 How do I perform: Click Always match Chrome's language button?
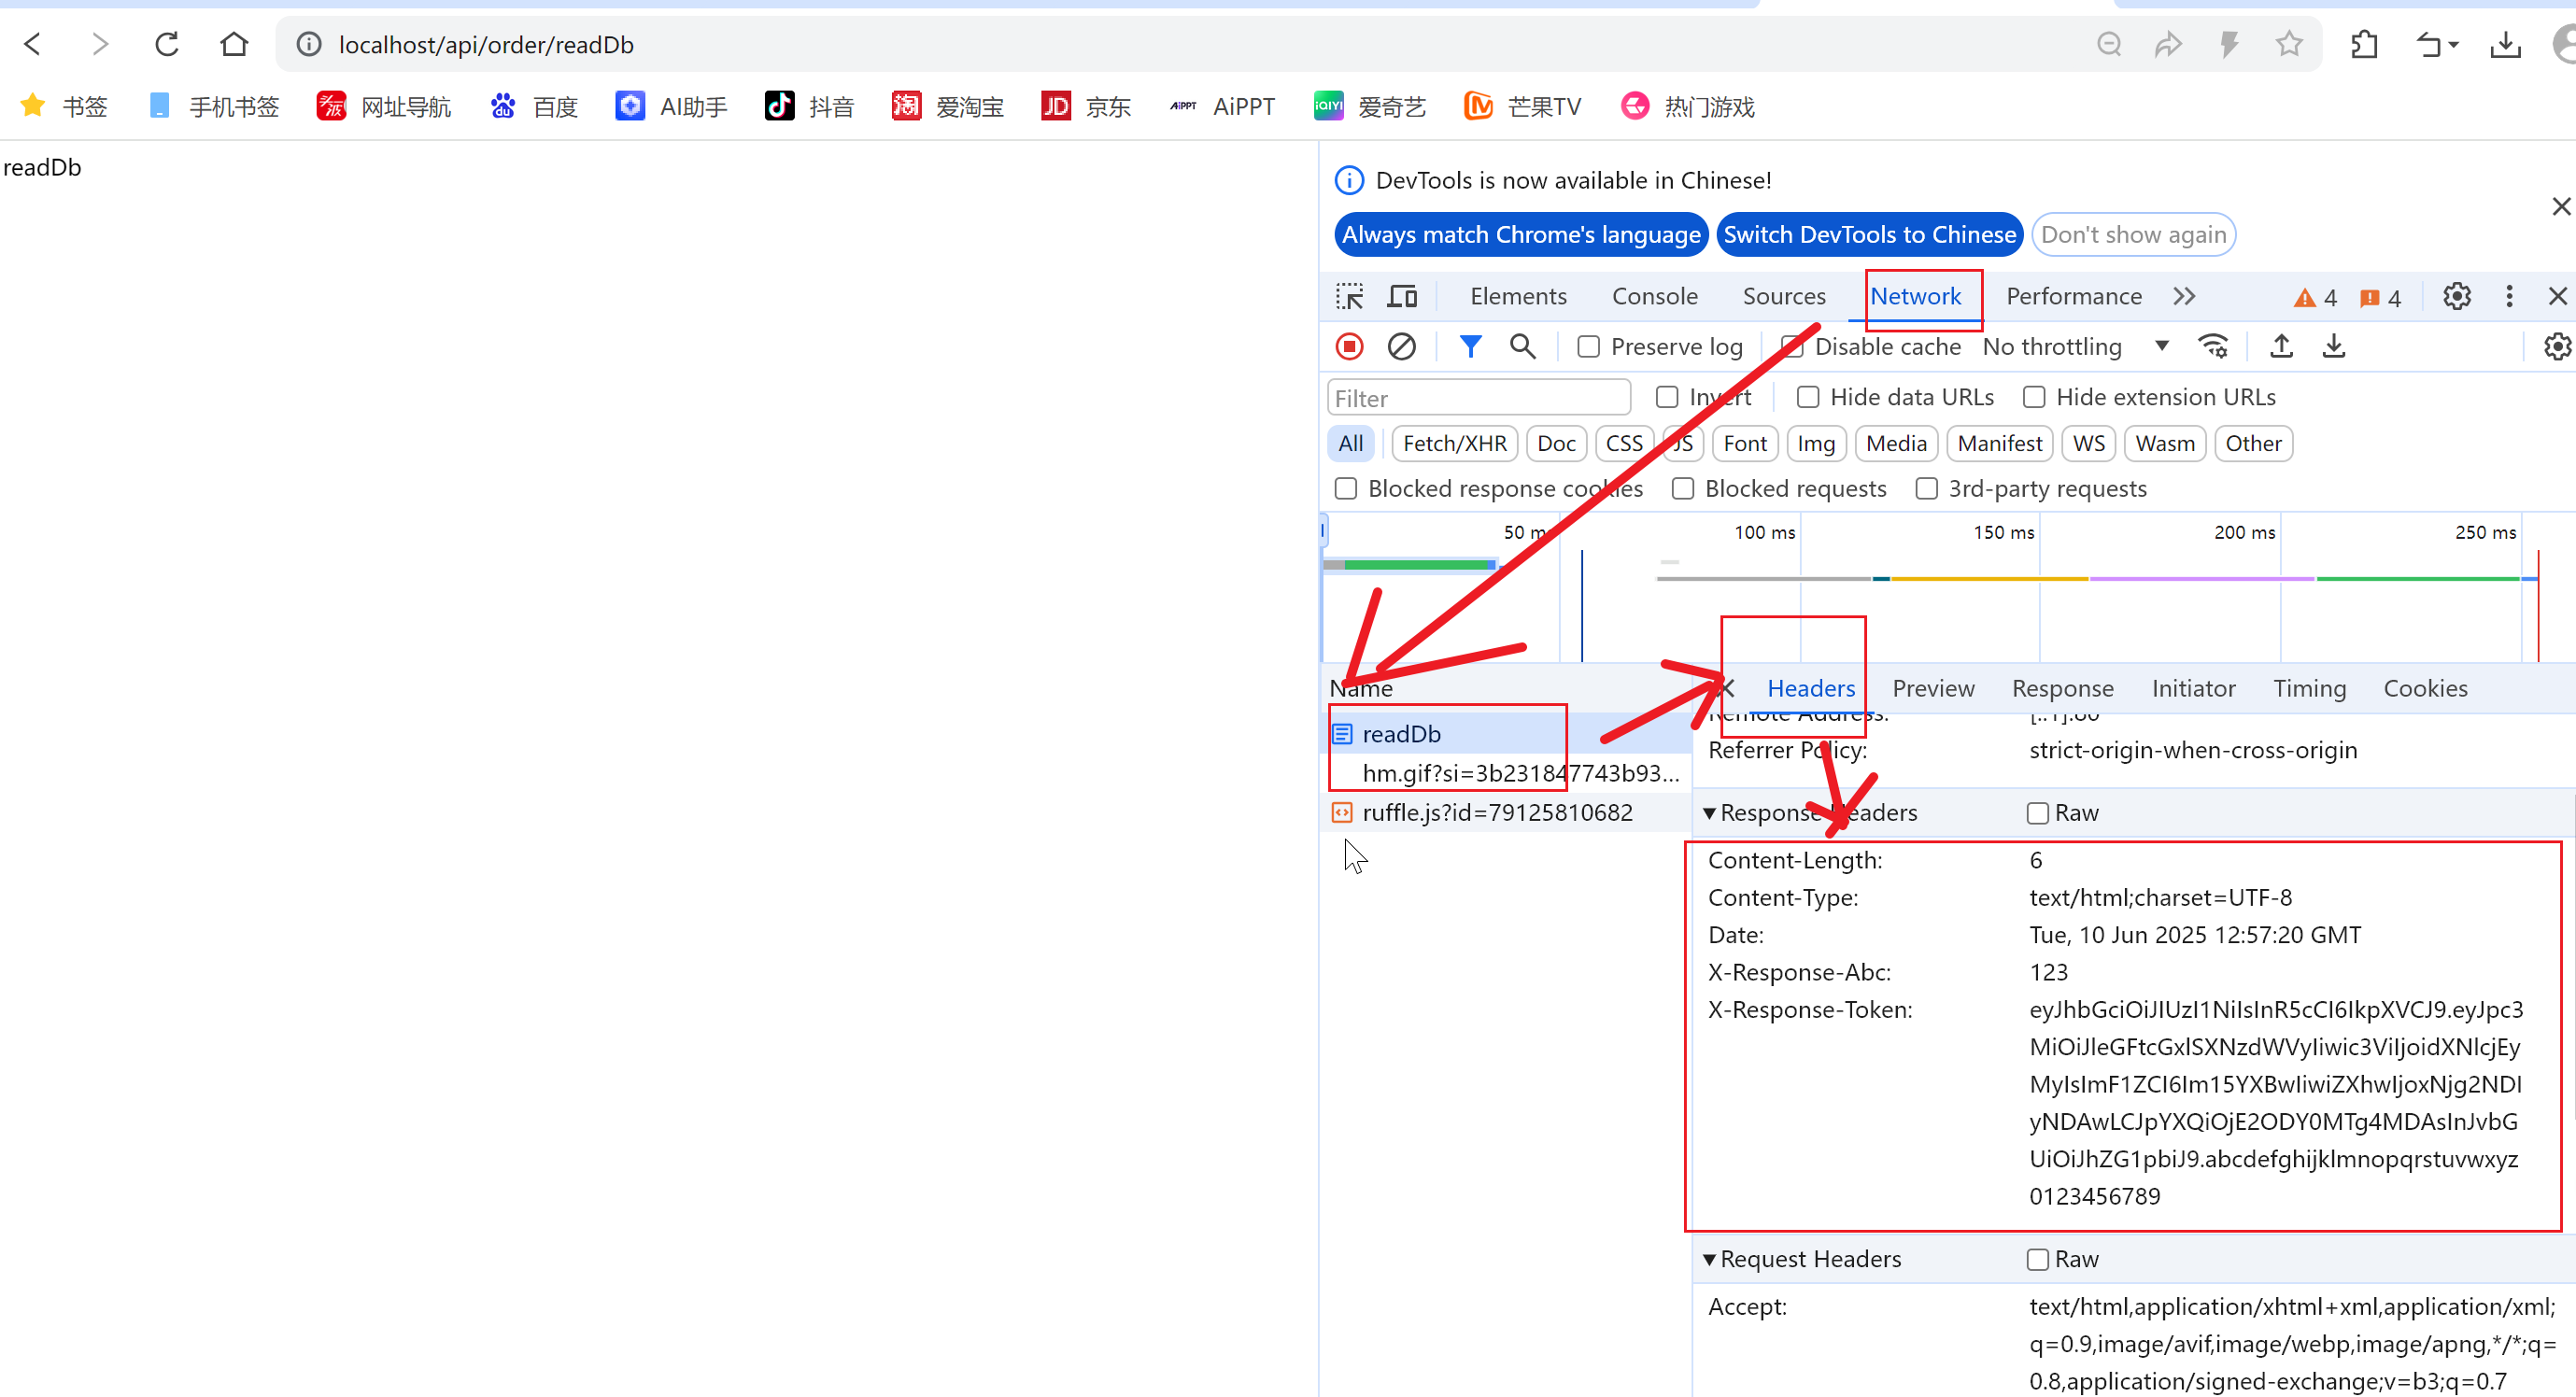coord(1520,234)
